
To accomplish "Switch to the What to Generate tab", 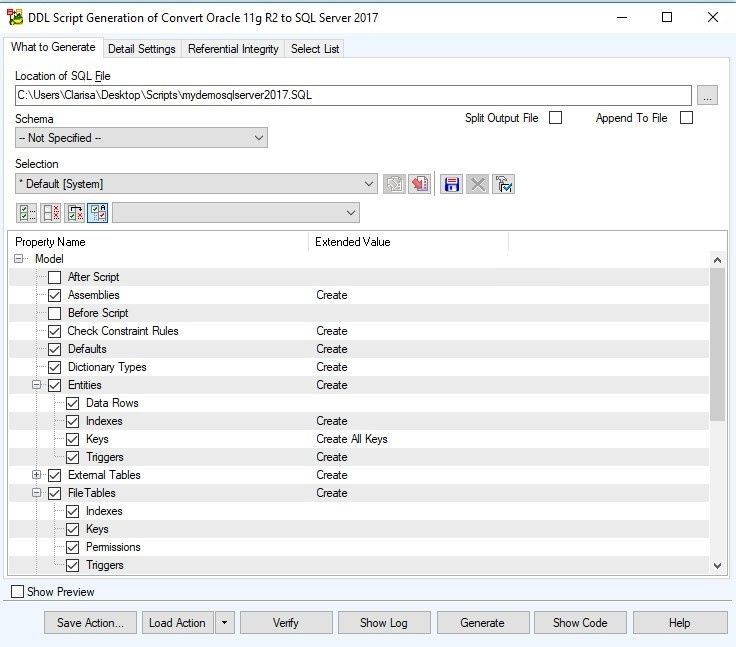I will pyautogui.click(x=53, y=47).
